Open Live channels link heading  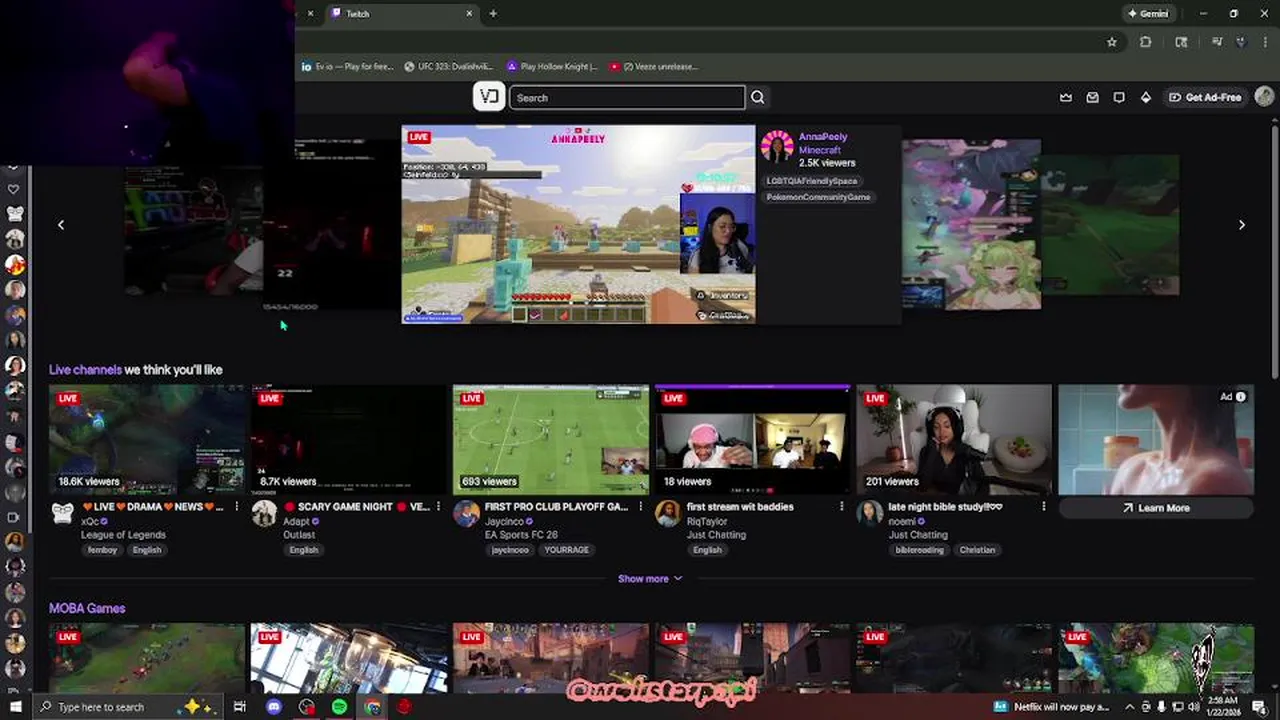click(x=86, y=370)
